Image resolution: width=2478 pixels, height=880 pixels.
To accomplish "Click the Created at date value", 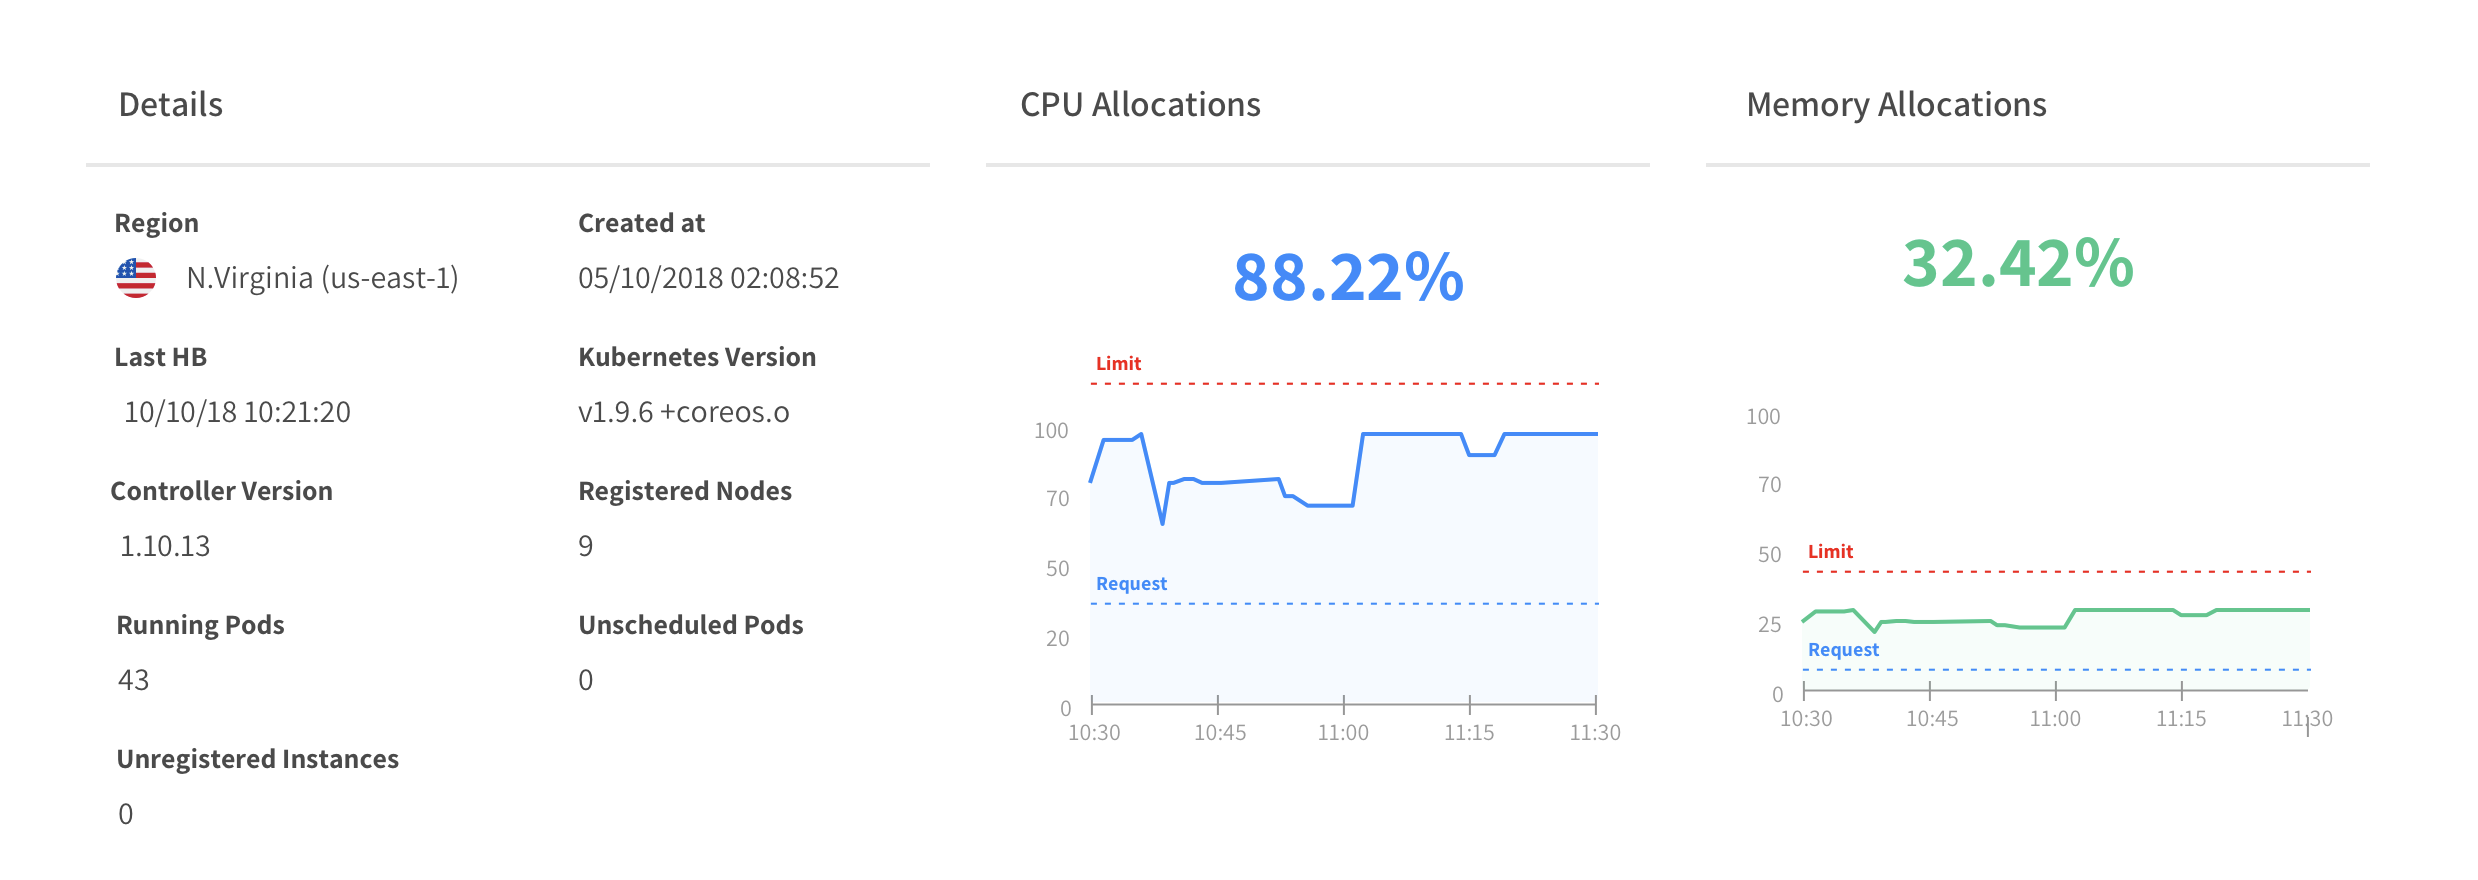I will (x=708, y=278).
